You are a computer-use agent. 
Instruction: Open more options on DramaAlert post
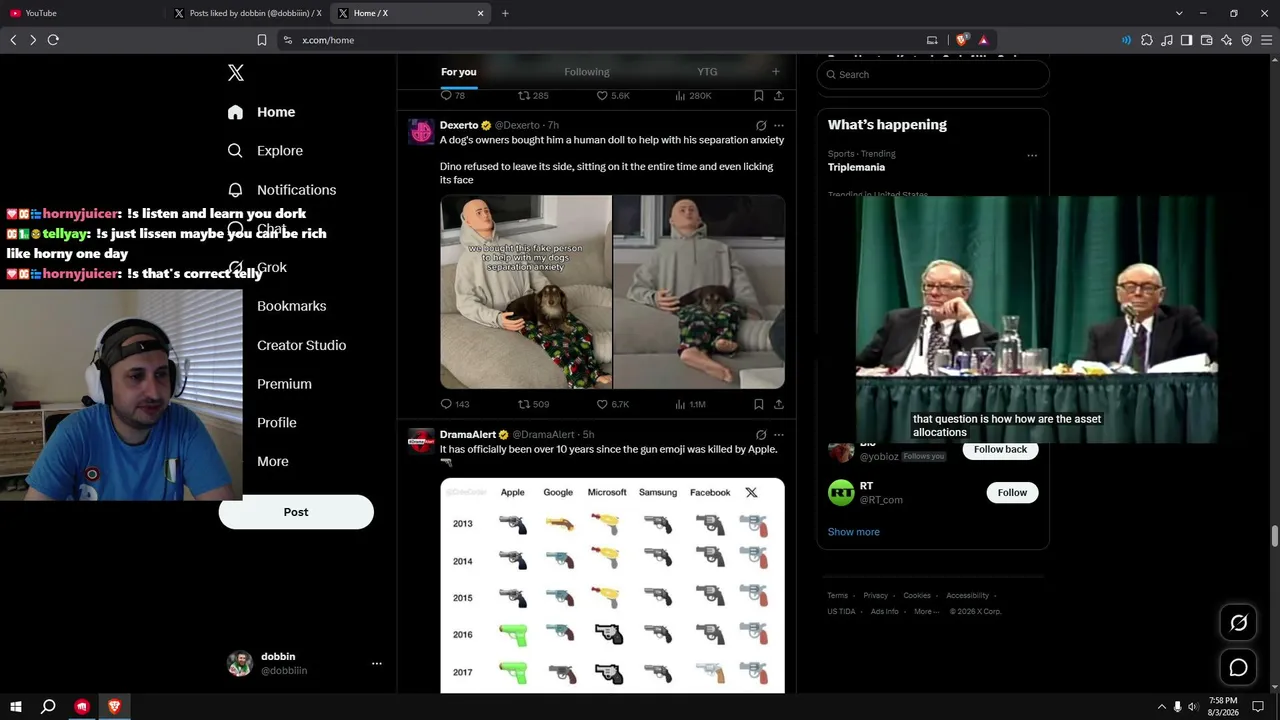pyautogui.click(x=779, y=435)
